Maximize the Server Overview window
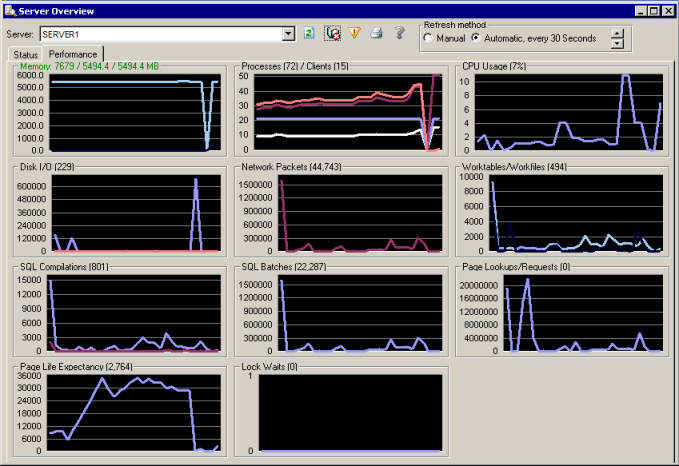This screenshot has height=466, width=679. [x=652, y=9]
